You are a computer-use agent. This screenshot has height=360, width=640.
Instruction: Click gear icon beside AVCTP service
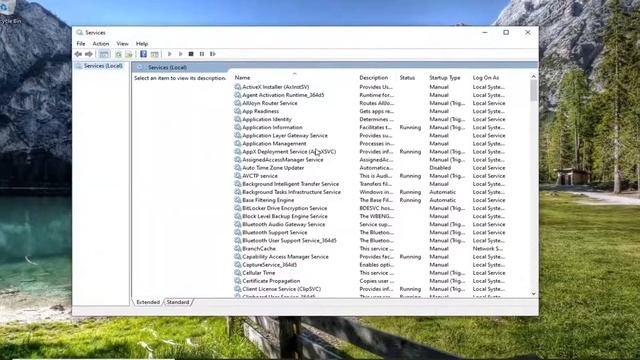click(x=238, y=176)
